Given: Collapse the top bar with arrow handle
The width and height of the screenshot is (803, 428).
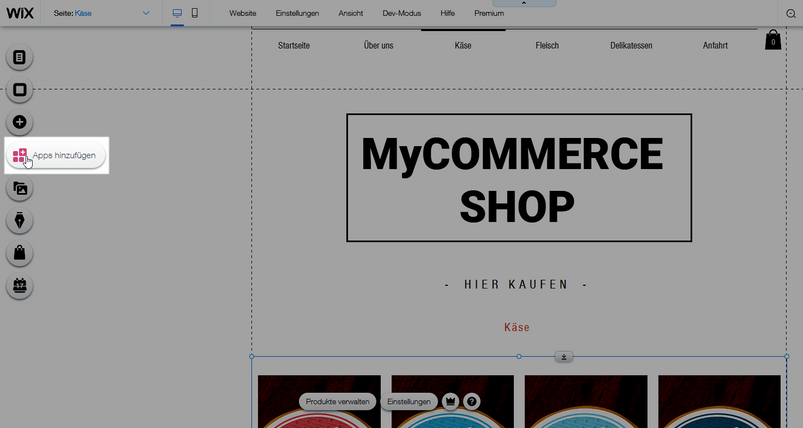Looking at the screenshot, I should click(524, 3).
